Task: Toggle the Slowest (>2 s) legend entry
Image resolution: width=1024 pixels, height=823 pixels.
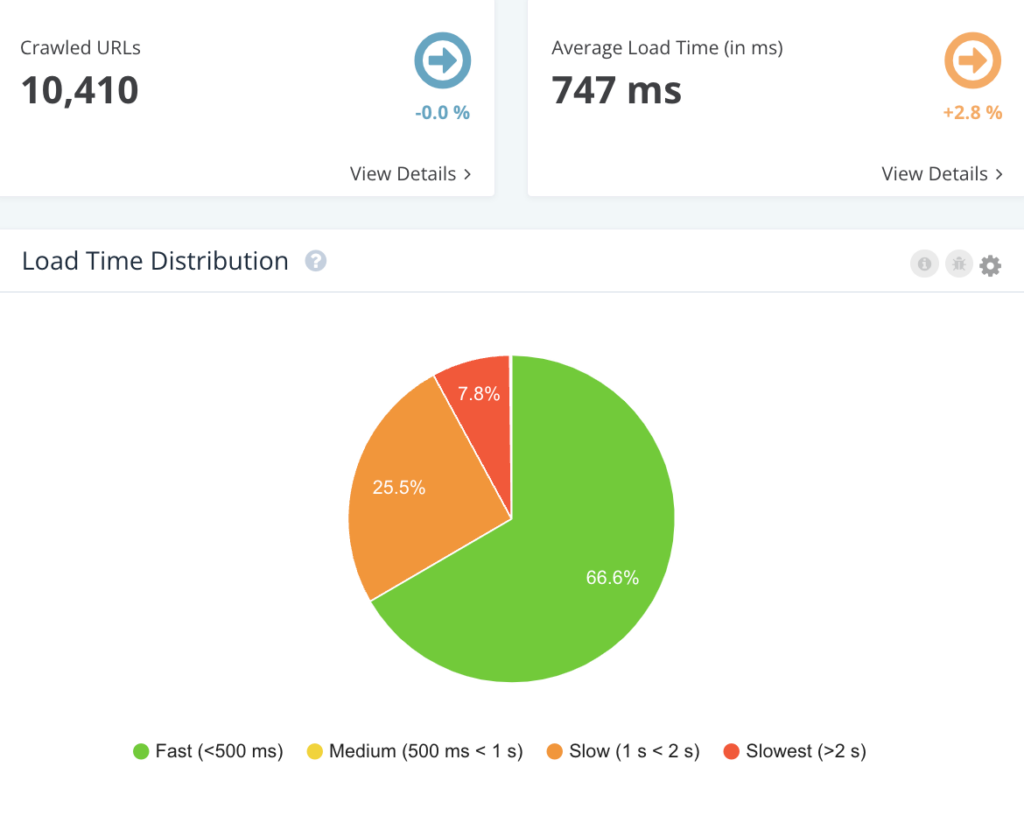Action: pos(795,751)
